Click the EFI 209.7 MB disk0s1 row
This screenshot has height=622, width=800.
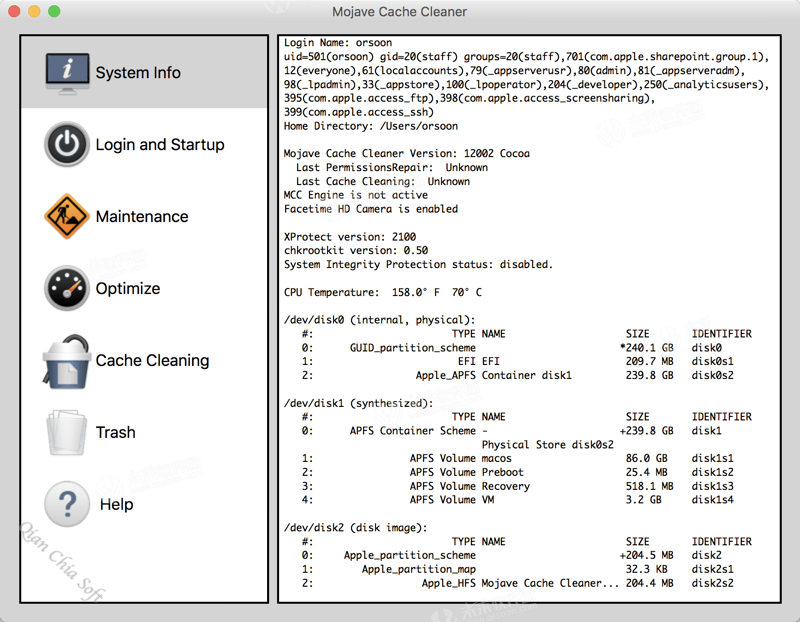tap(517, 361)
